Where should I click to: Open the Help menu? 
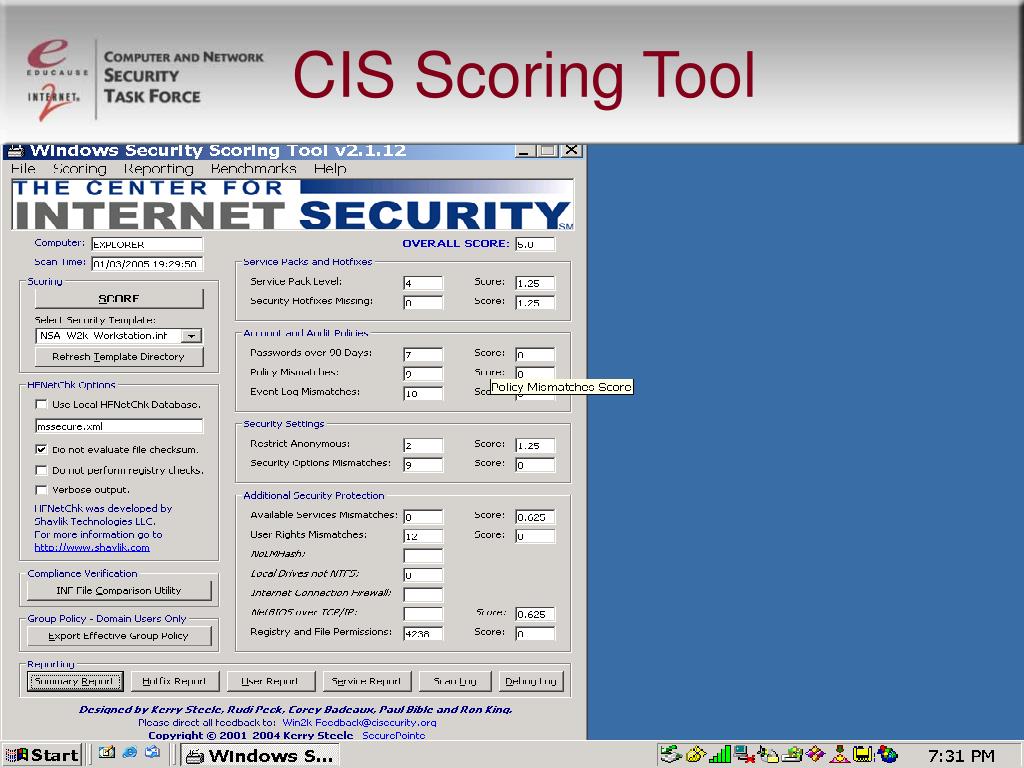click(330, 168)
